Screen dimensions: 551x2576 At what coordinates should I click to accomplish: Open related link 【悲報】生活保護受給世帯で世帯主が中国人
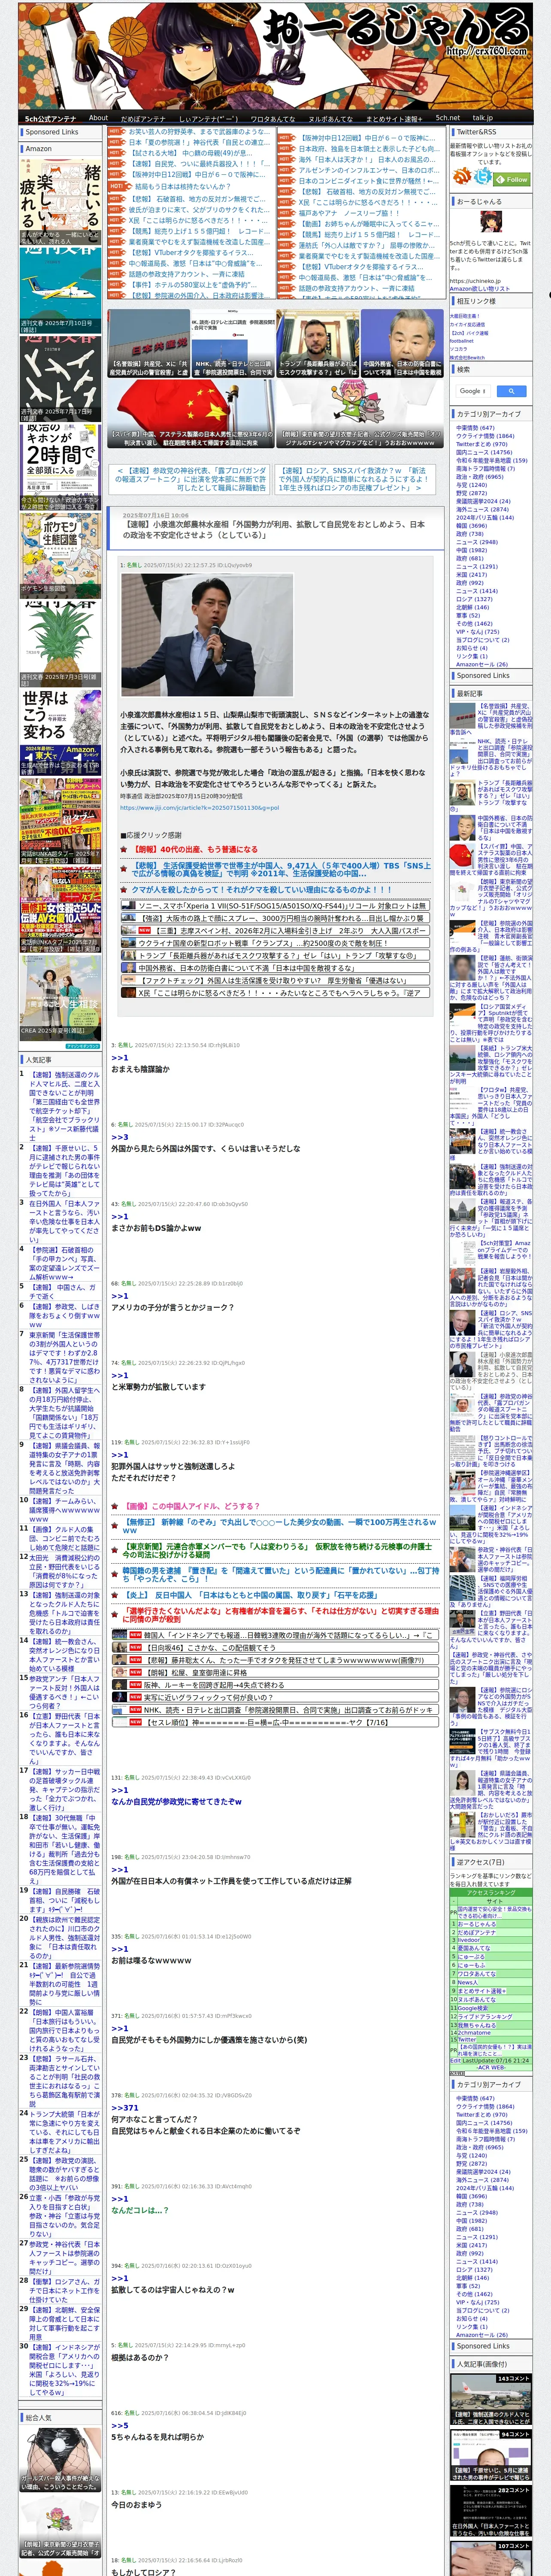pyautogui.click(x=281, y=869)
